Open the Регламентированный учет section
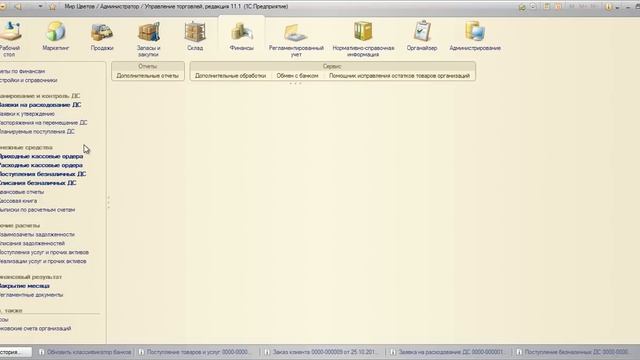The width and height of the screenshot is (640, 360). pyautogui.click(x=296, y=39)
